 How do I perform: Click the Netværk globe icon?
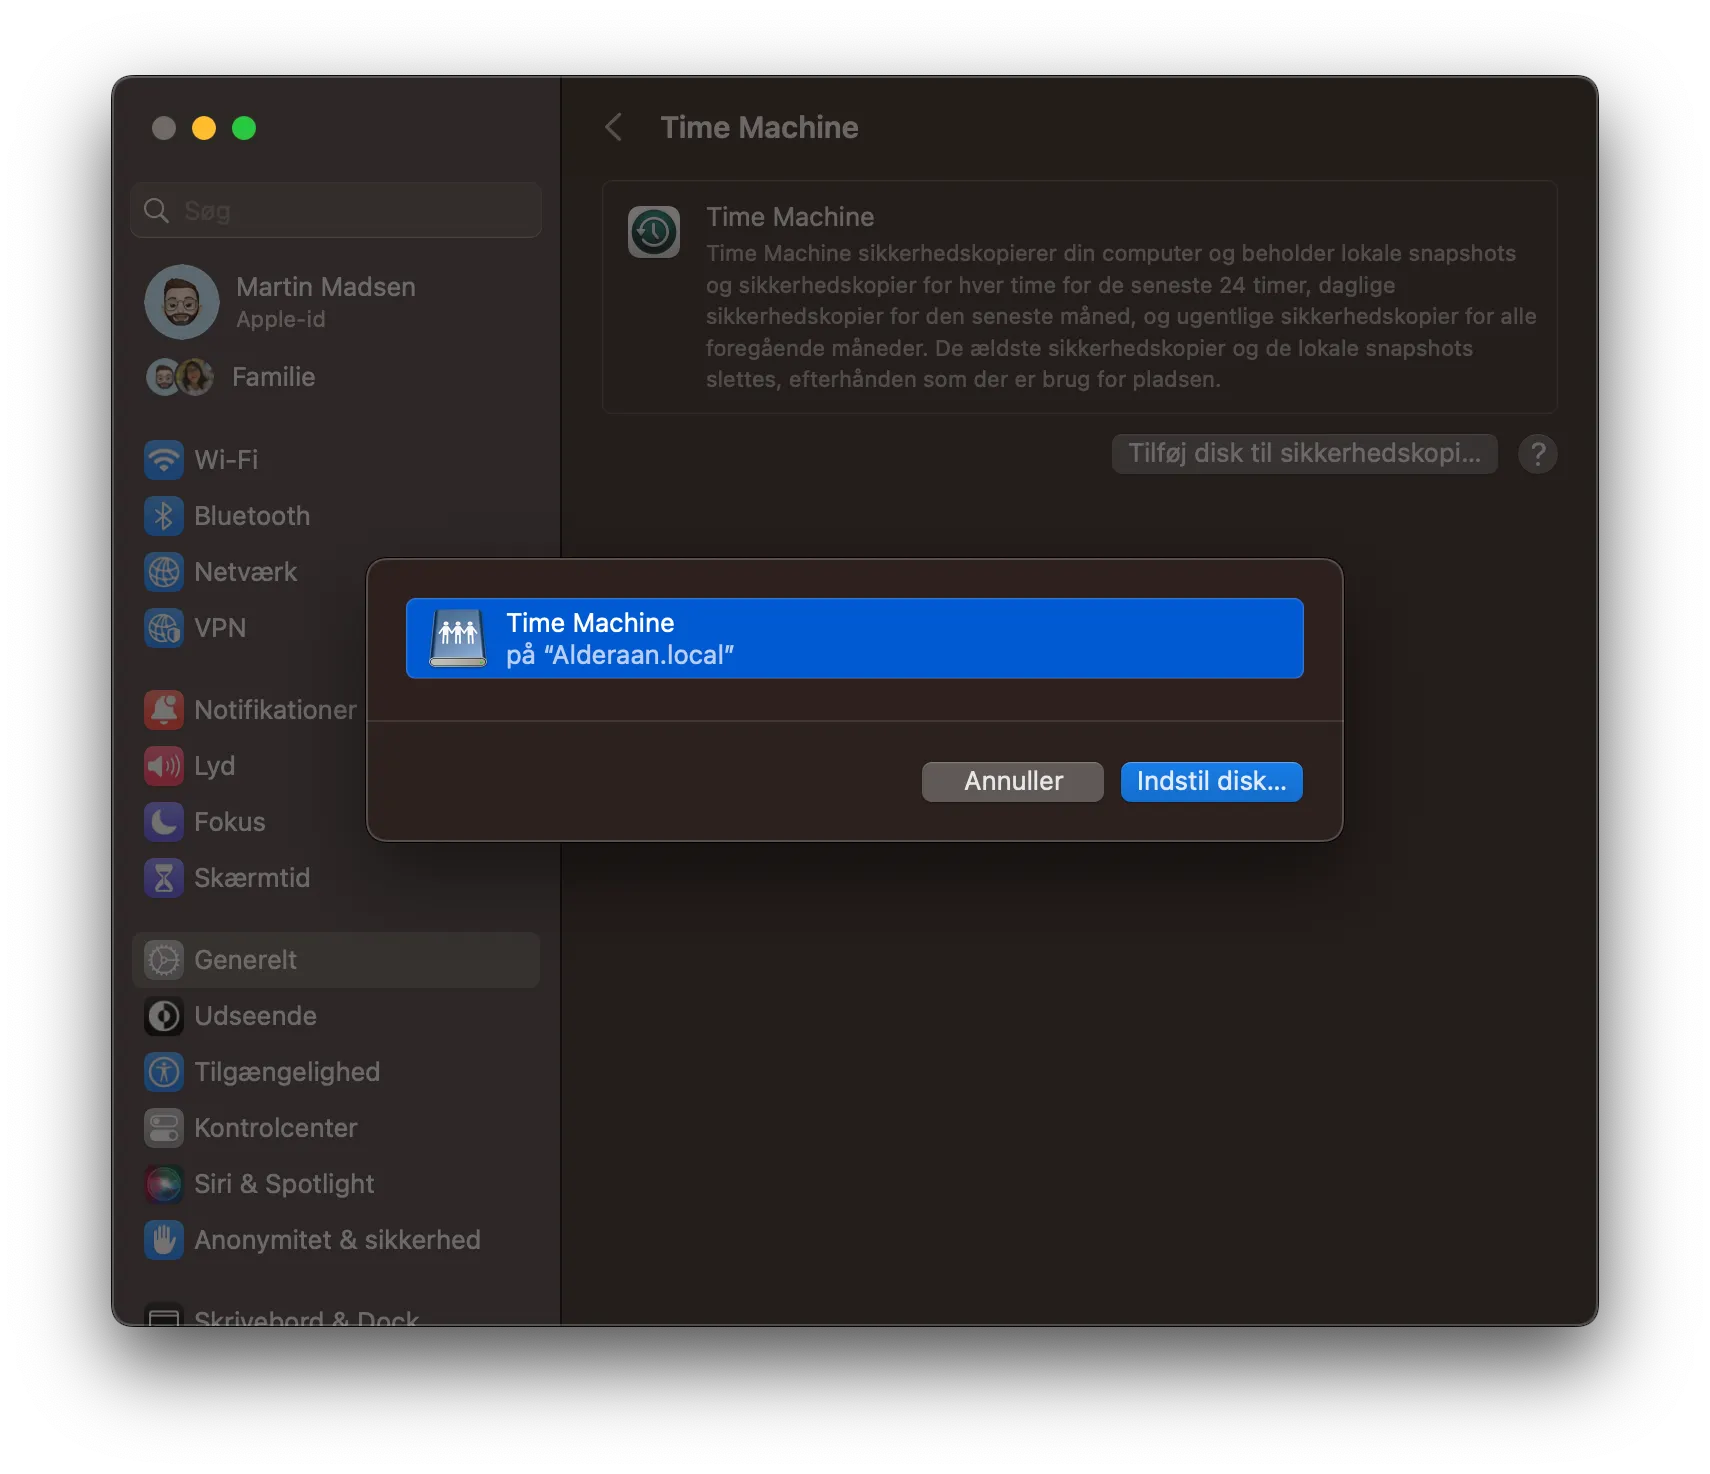(x=164, y=572)
